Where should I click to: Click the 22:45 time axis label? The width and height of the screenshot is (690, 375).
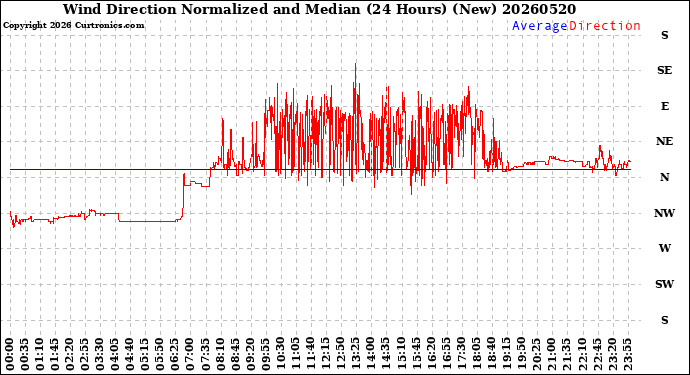598,354
